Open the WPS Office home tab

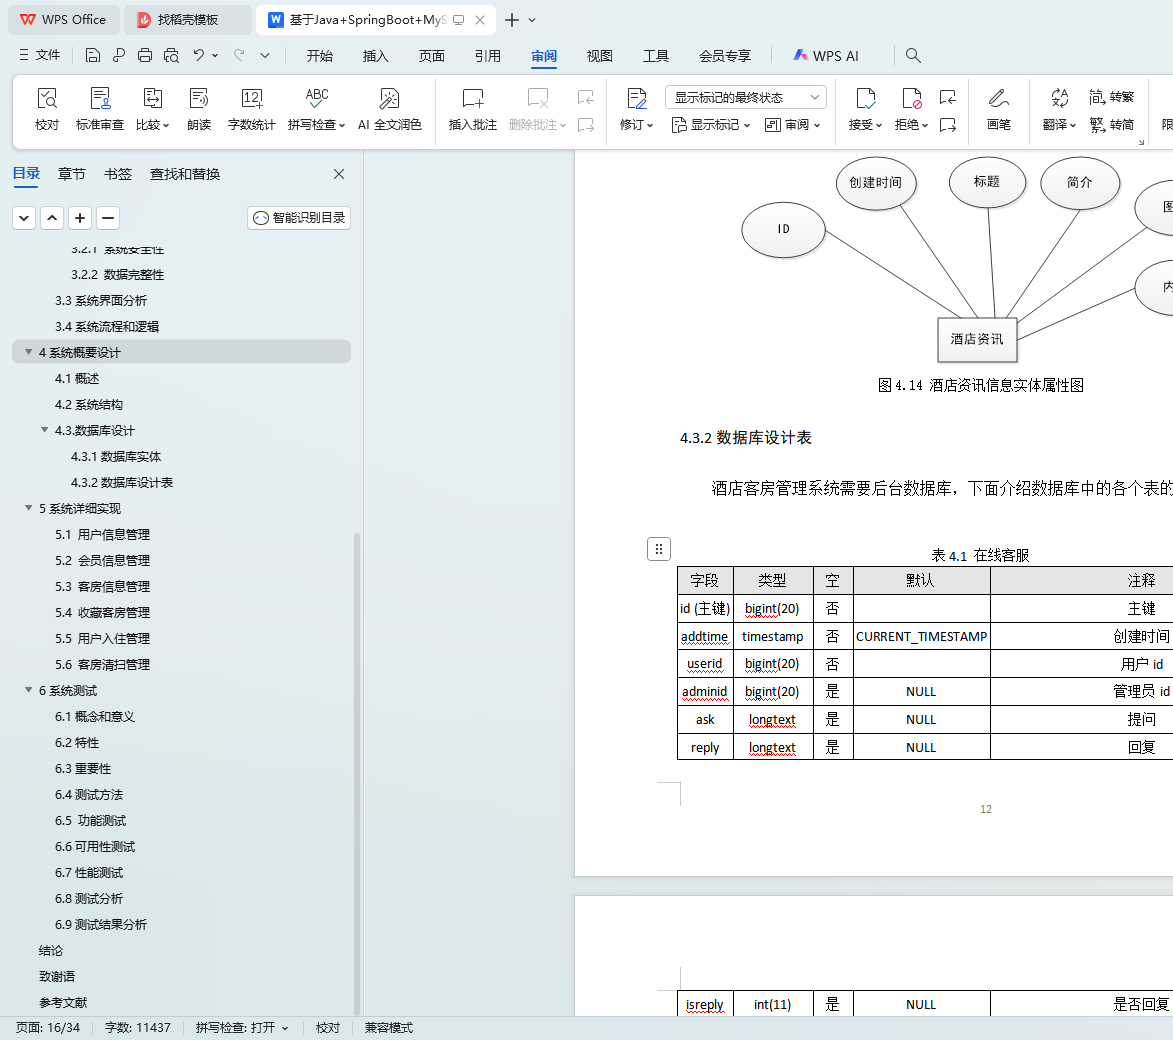64,19
